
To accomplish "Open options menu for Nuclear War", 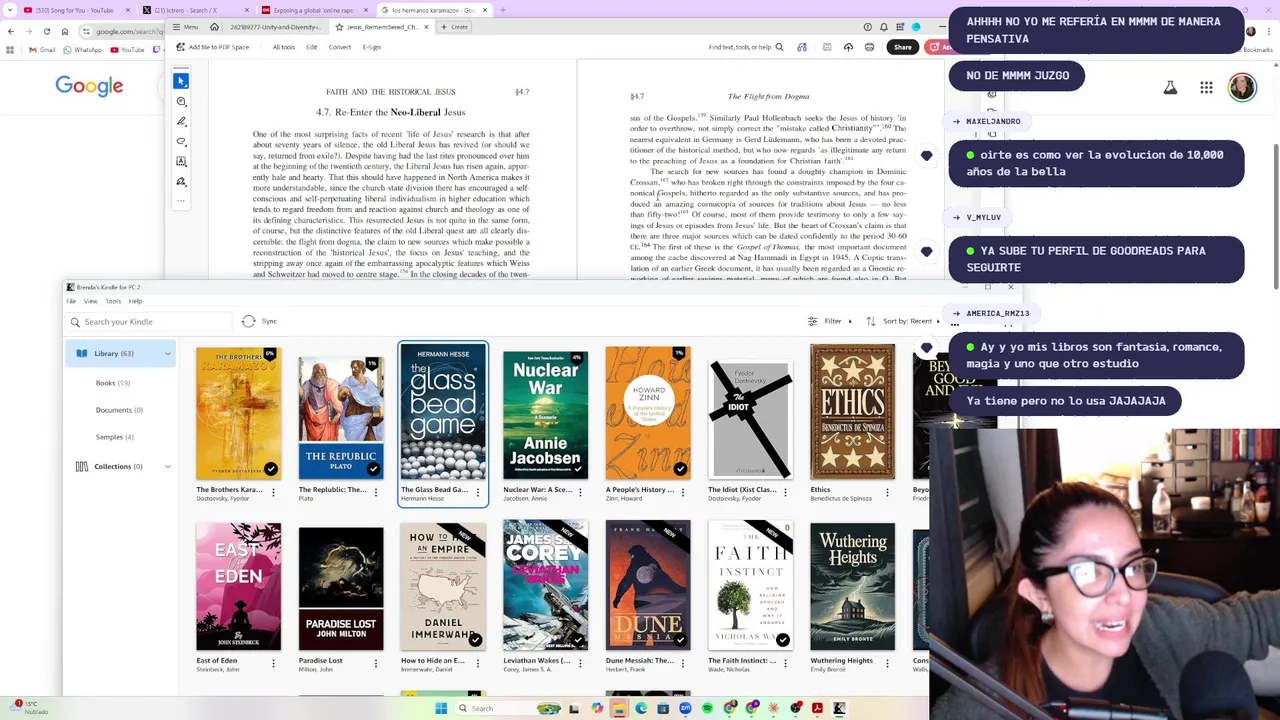I will 580,492.
